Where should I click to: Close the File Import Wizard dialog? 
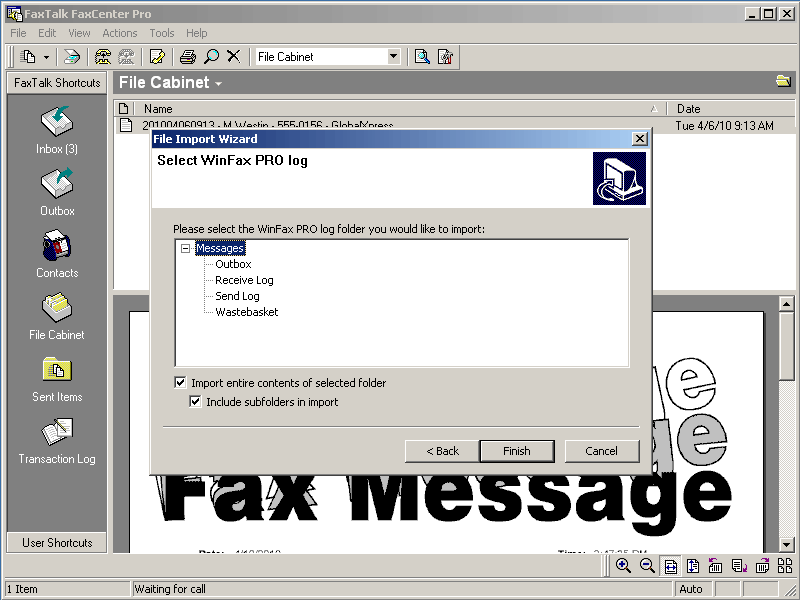point(640,139)
